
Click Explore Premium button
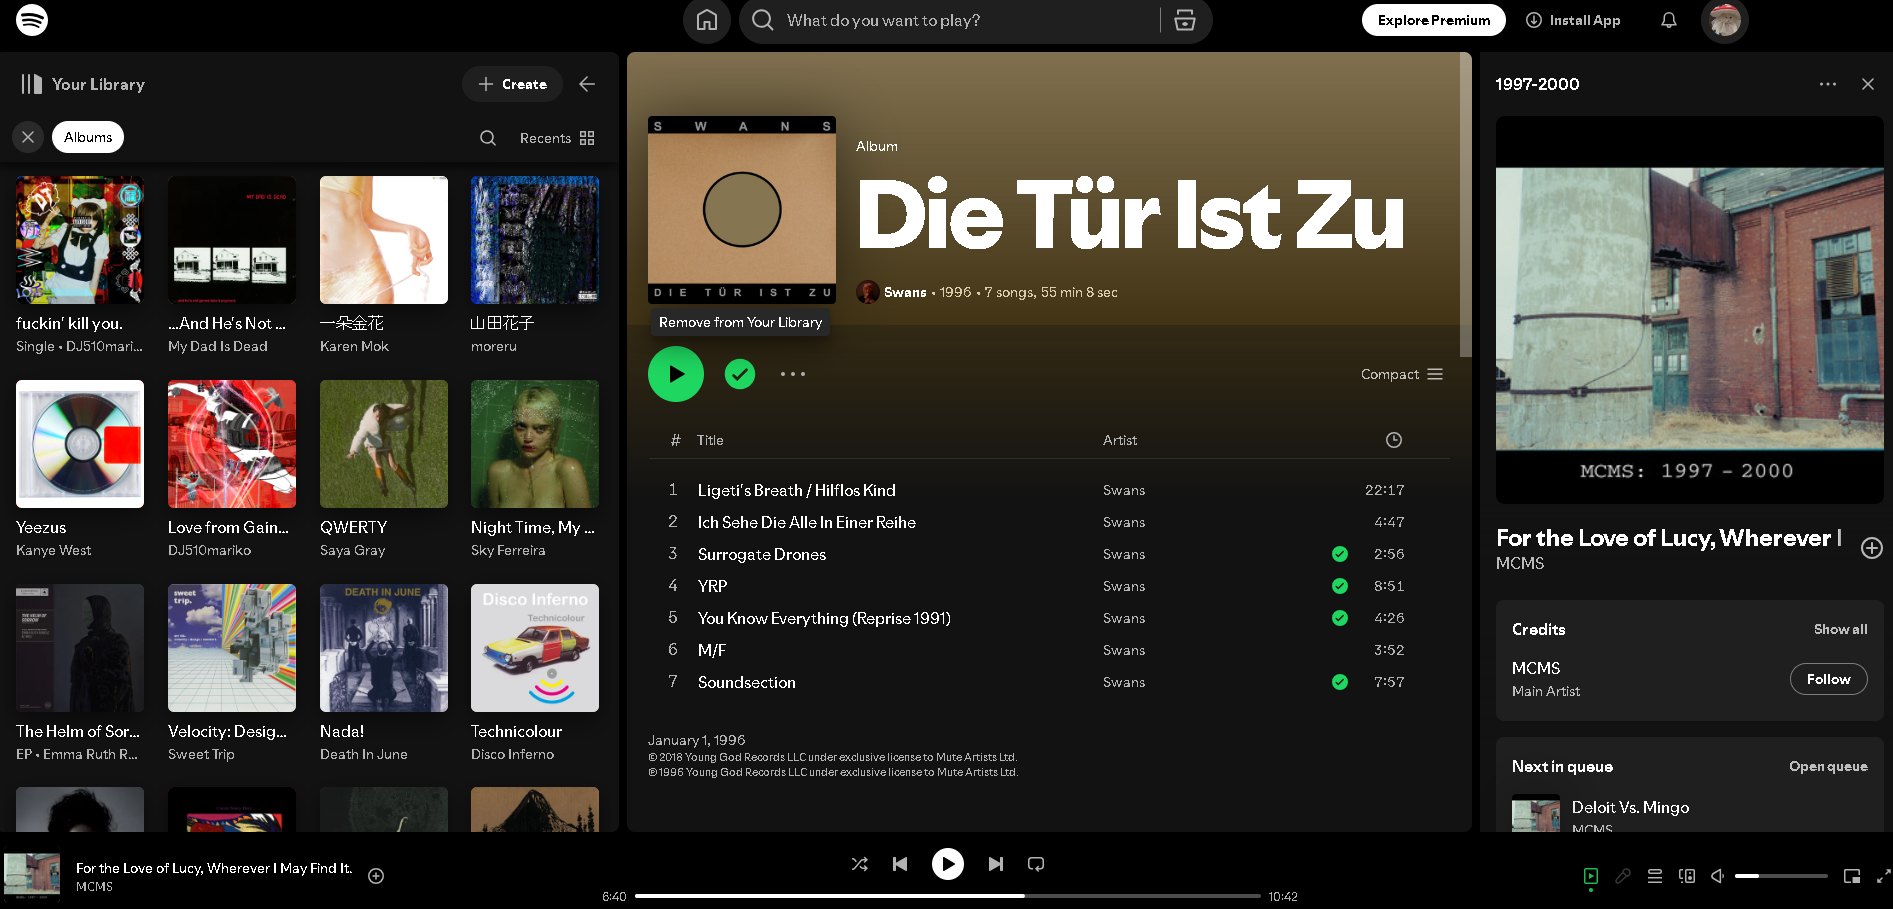(1434, 20)
